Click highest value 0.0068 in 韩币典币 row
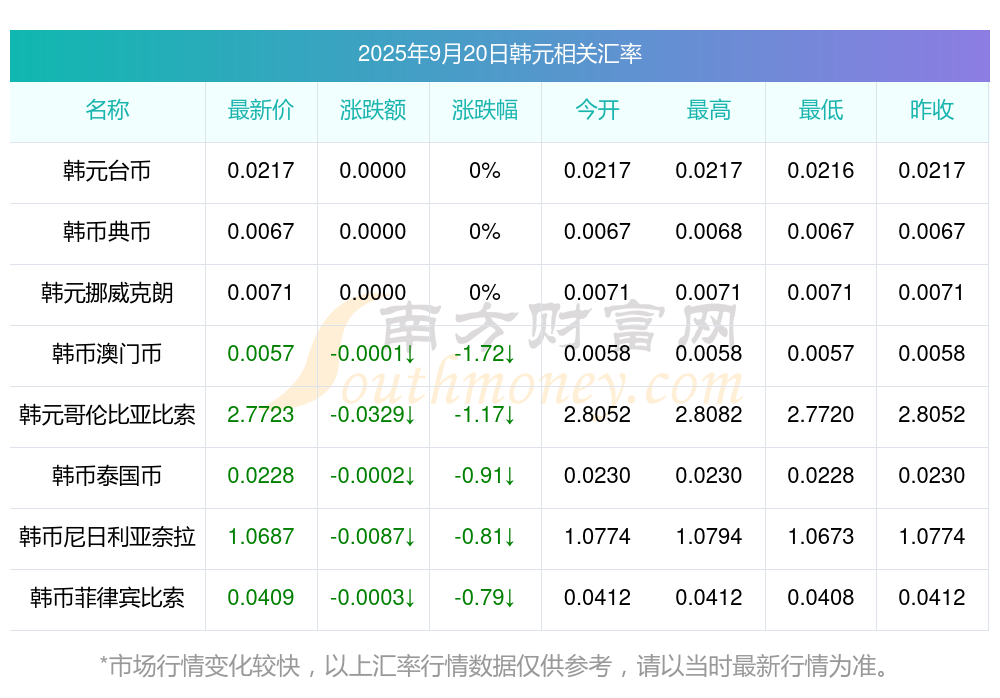 pyautogui.click(x=709, y=232)
